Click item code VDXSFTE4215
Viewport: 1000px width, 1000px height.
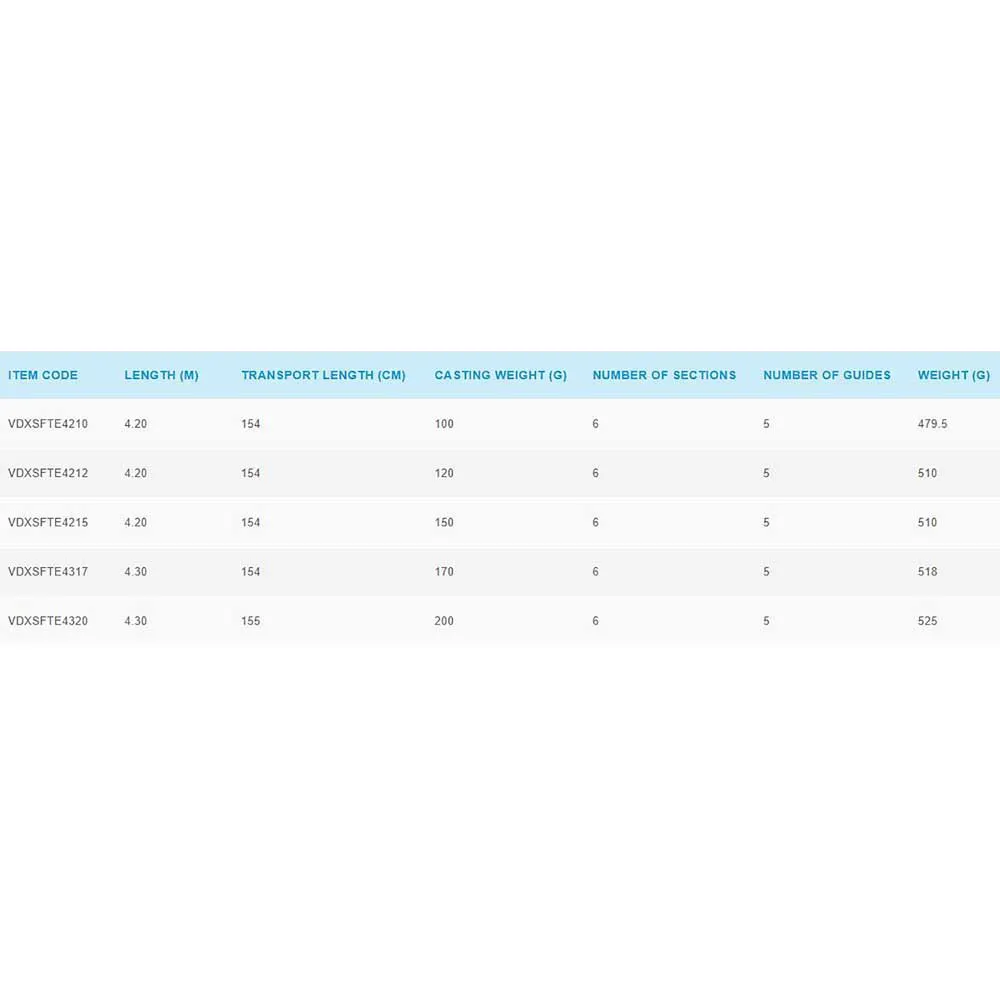coord(48,522)
